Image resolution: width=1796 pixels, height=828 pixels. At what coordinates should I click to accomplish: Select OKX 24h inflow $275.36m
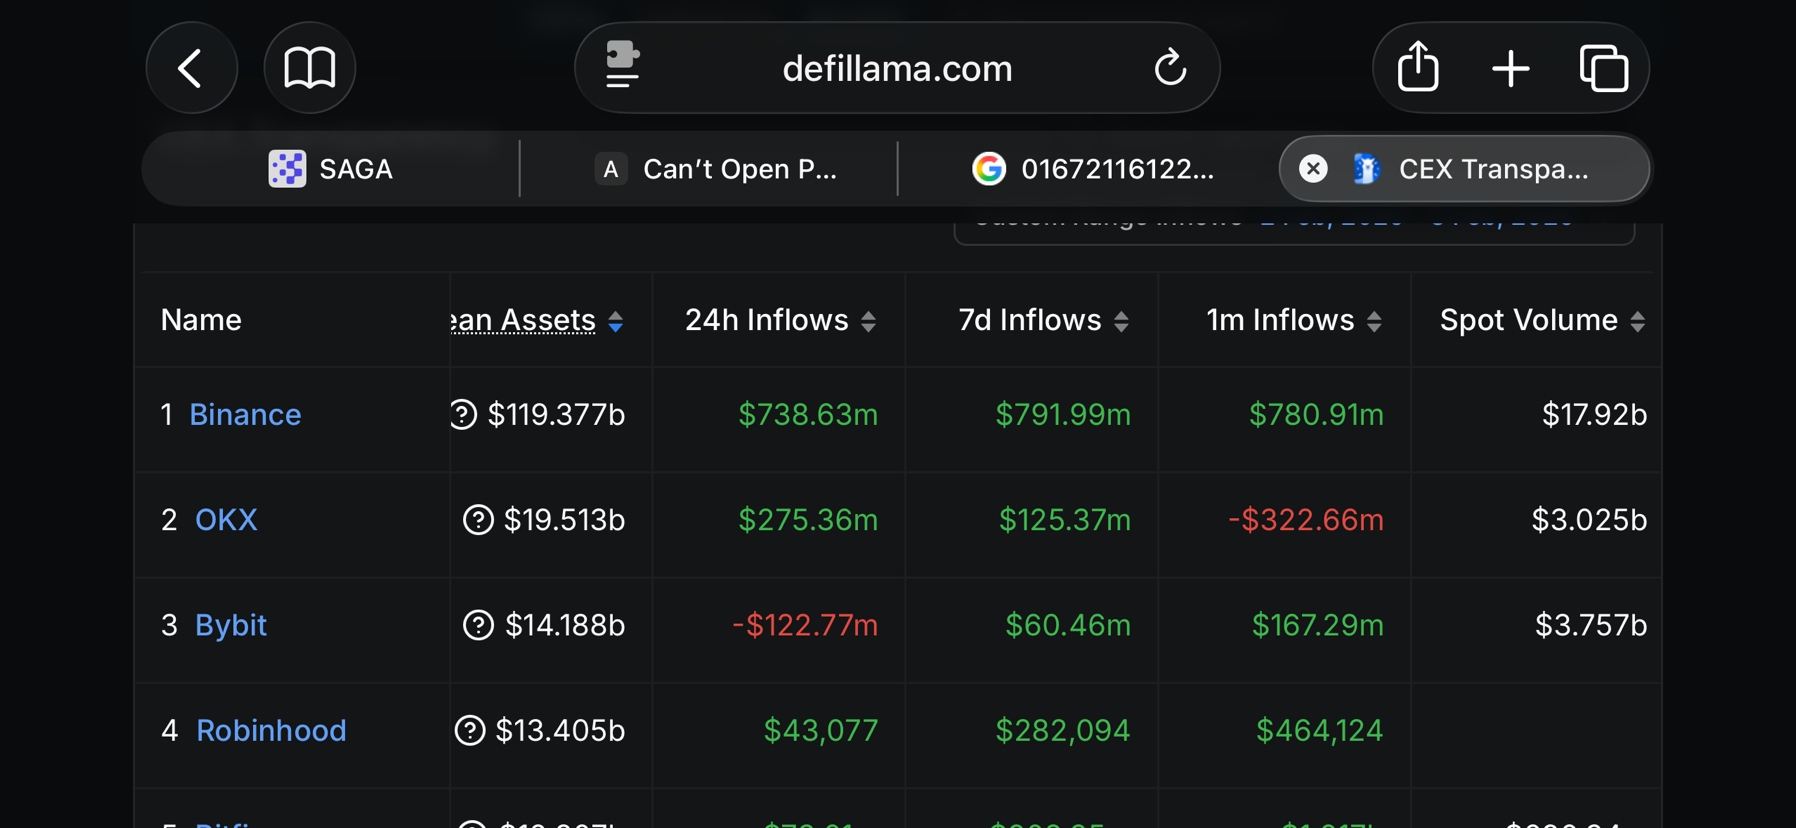[x=808, y=520]
